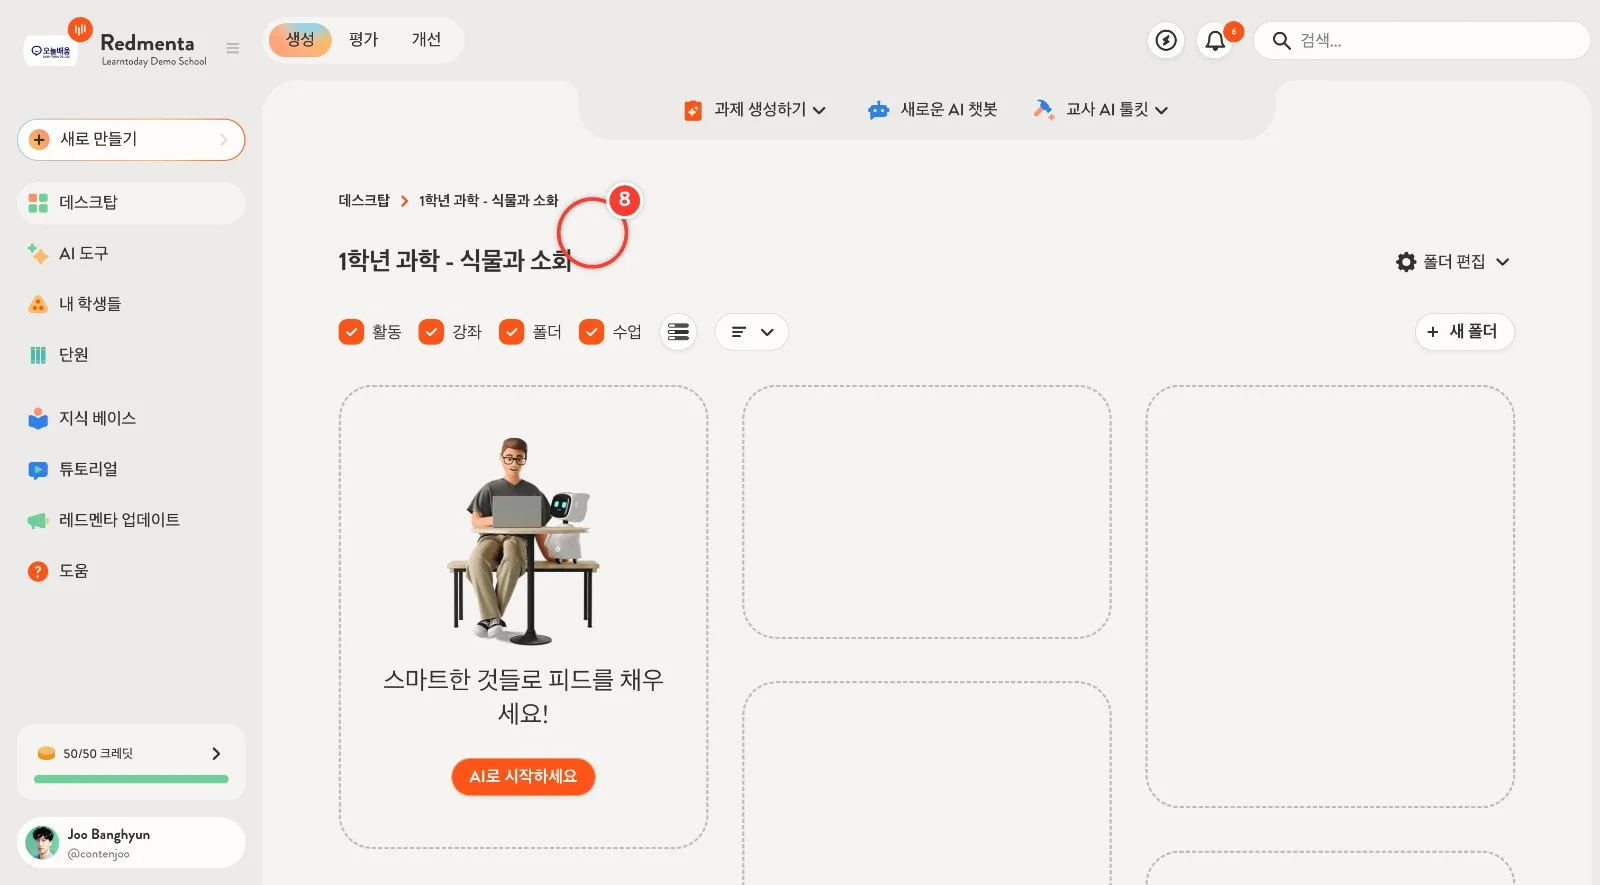Click the 도움 question mark icon
Image resolution: width=1600 pixels, height=885 pixels.
(38, 571)
